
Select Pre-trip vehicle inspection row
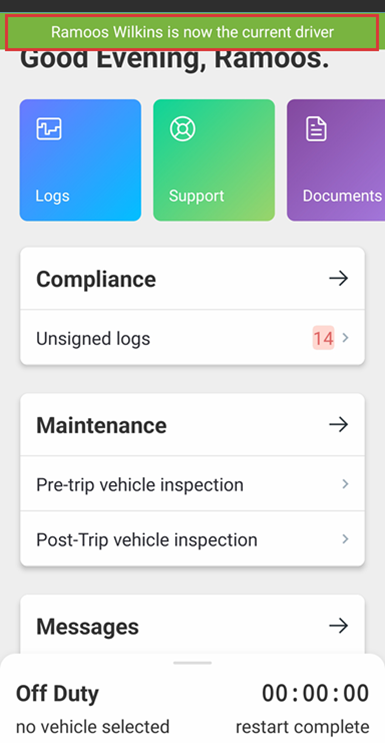[x=192, y=484]
